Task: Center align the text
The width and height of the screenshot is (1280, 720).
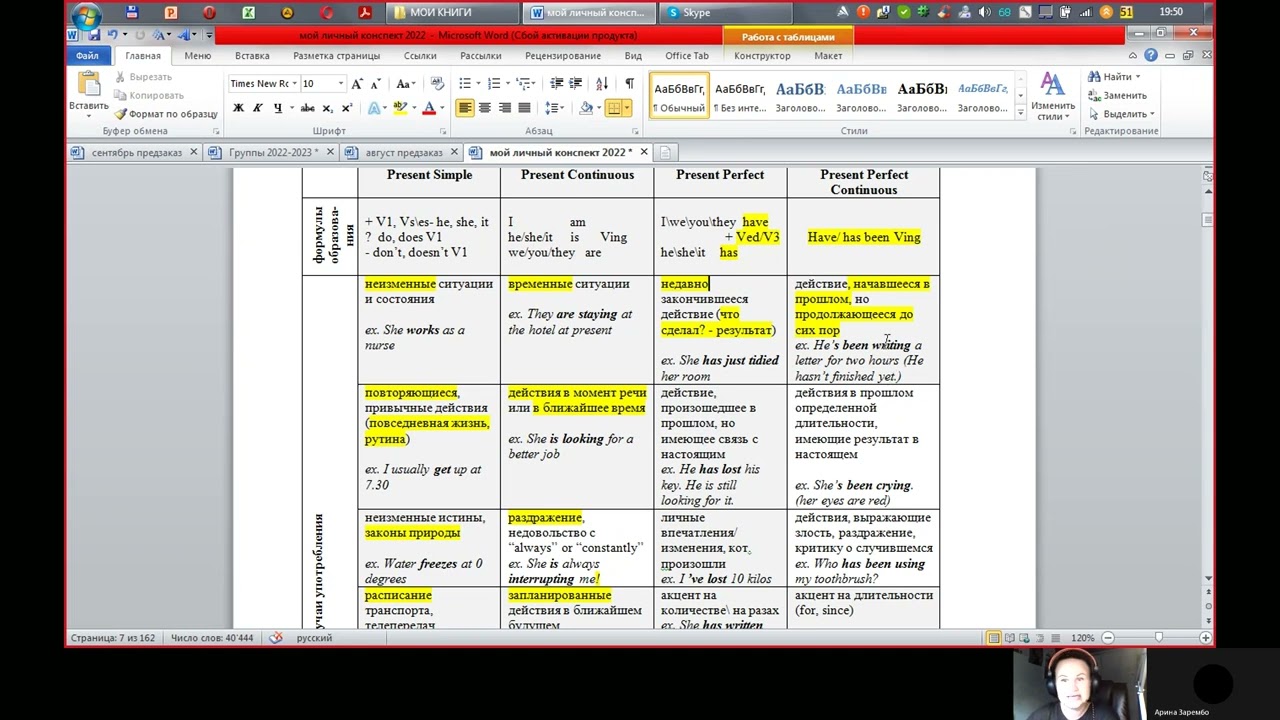Action: pyautogui.click(x=485, y=108)
